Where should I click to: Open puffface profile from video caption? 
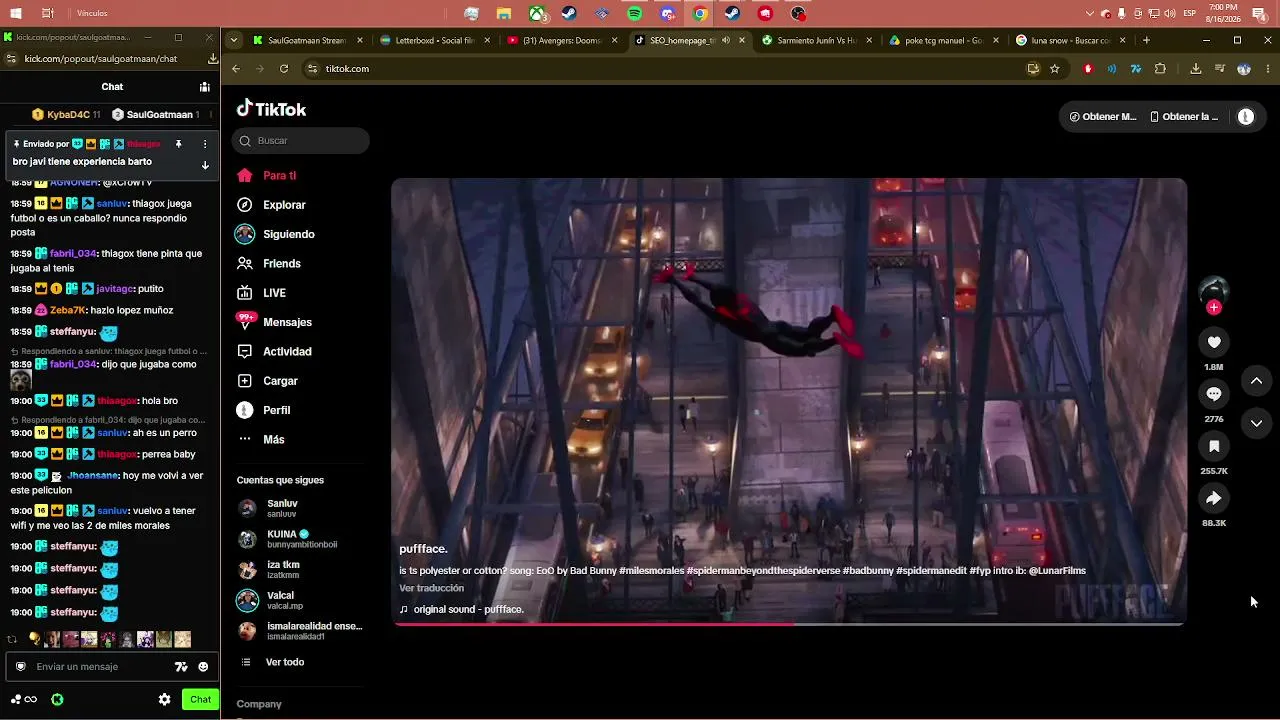423,549
